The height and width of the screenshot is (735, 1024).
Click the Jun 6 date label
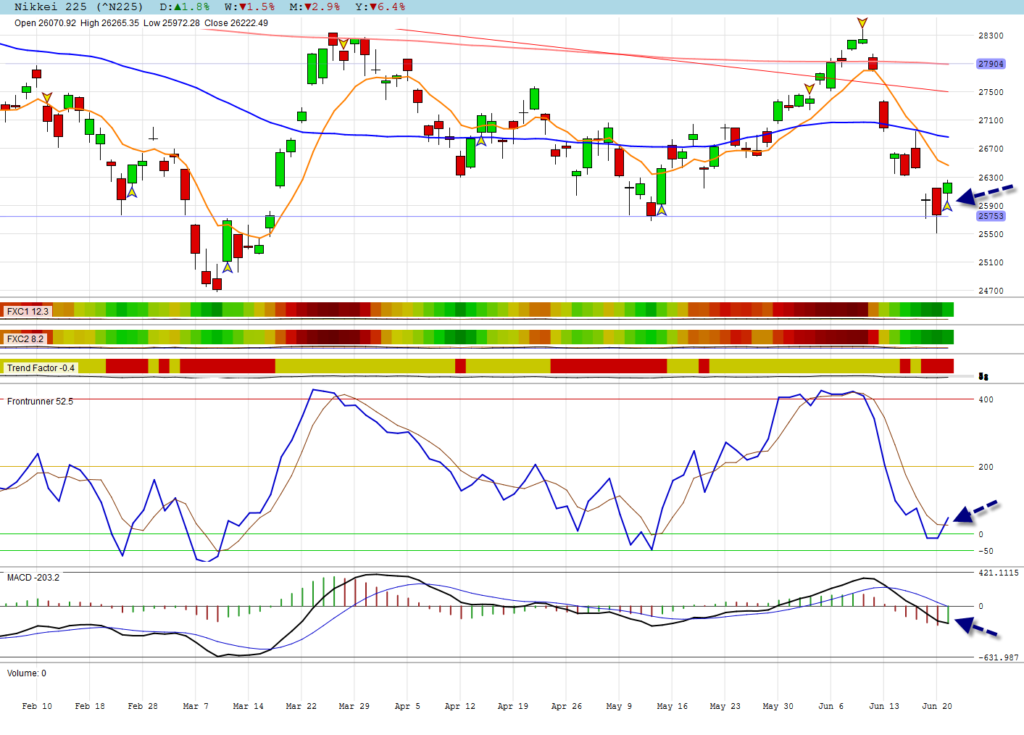click(x=831, y=706)
